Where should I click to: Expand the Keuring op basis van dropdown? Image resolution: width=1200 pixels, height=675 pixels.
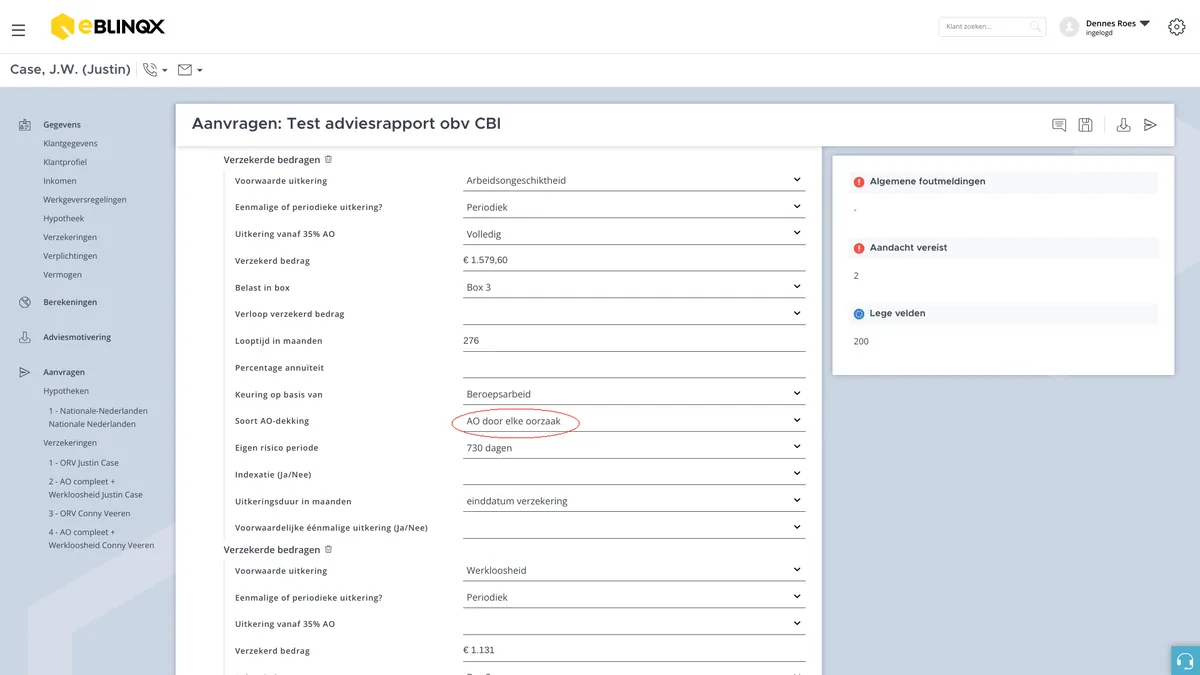point(634,394)
